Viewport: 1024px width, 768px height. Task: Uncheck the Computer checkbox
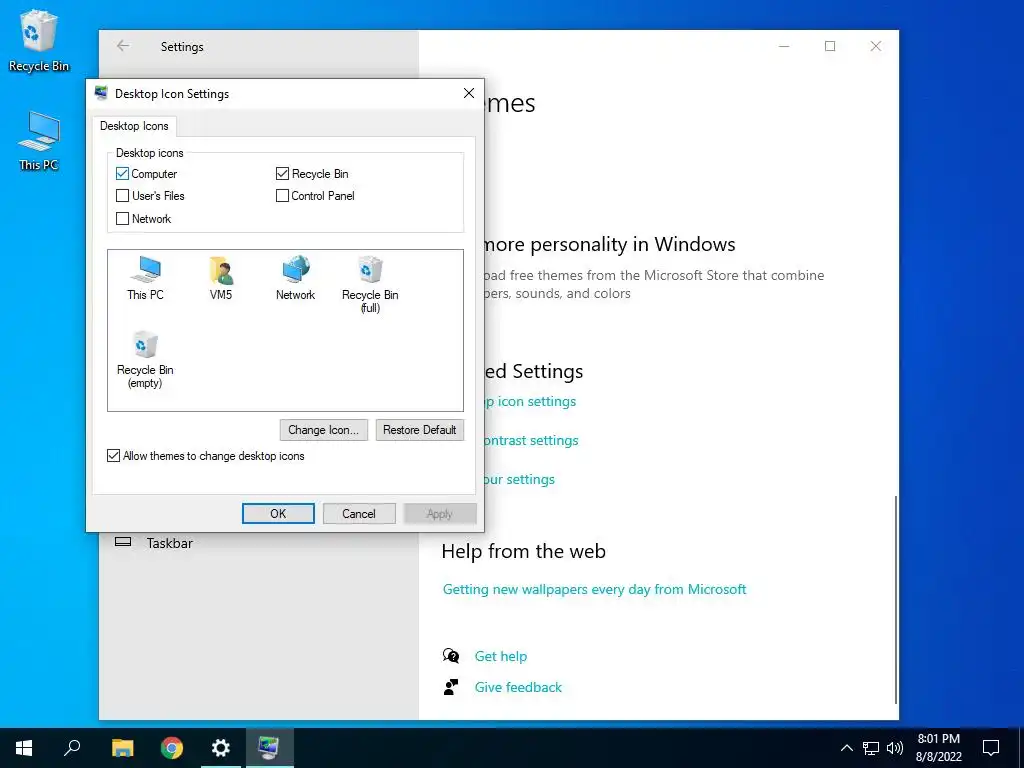click(x=122, y=174)
